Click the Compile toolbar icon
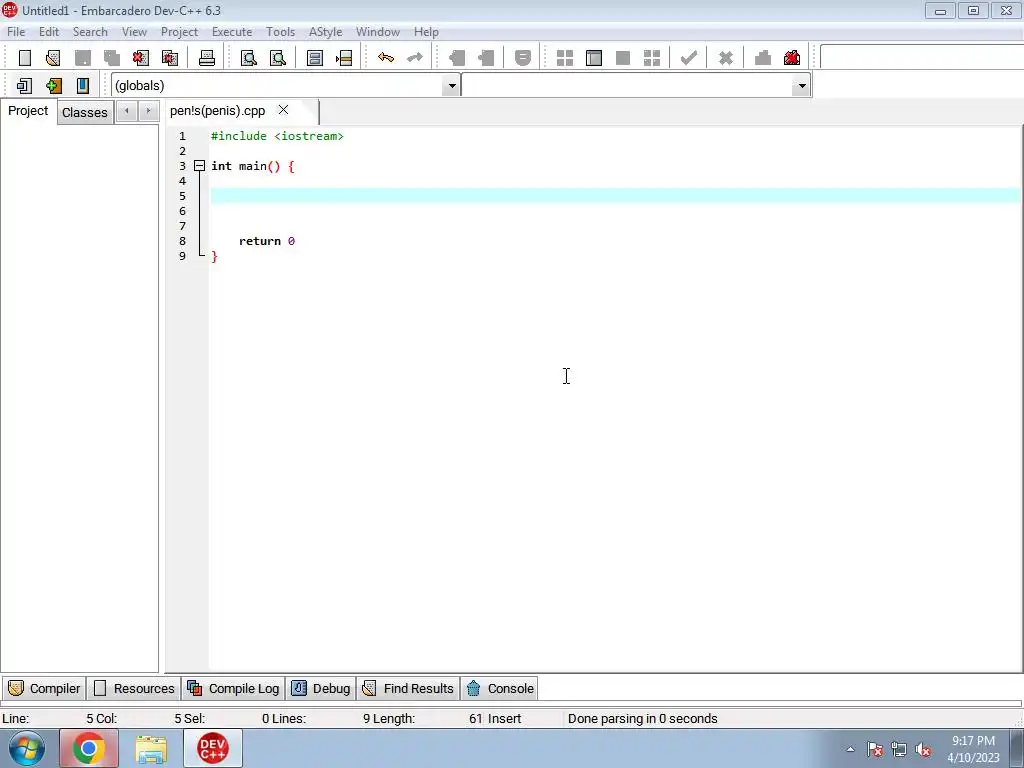1024x768 pixels. 565,57
